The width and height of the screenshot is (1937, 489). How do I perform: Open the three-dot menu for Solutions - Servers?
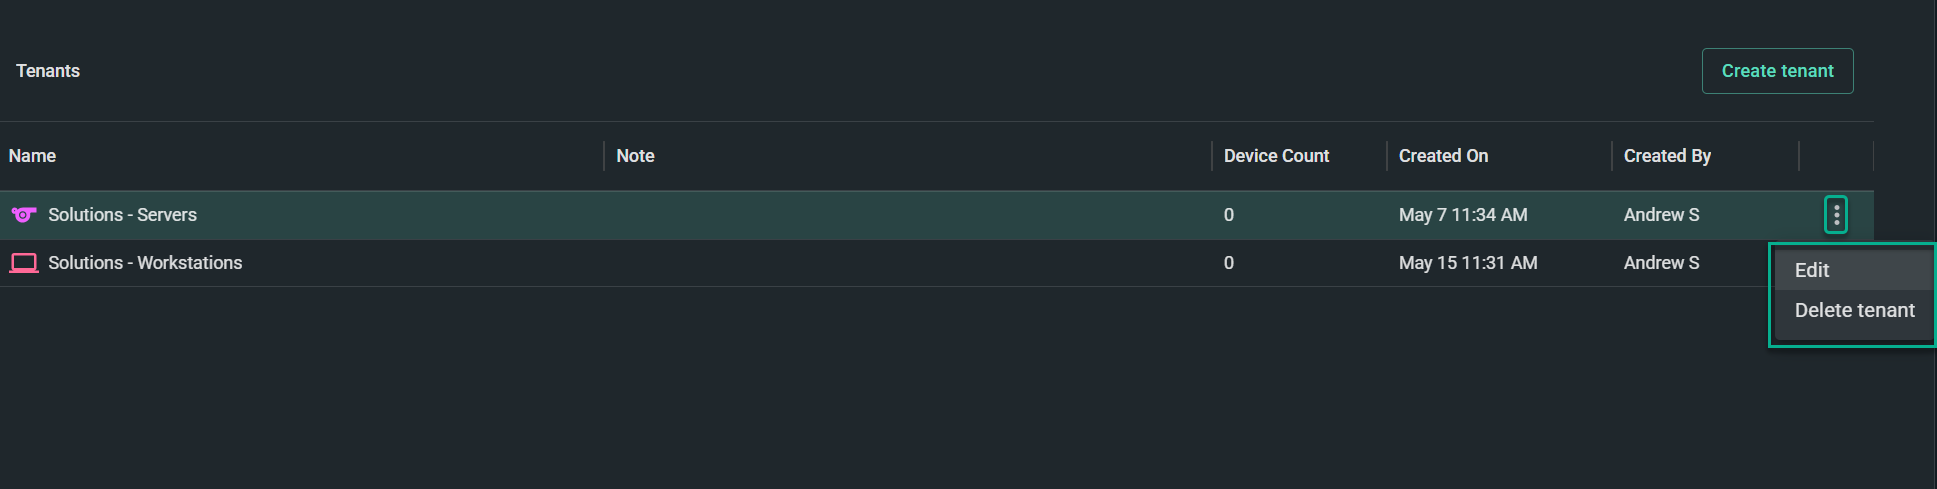(1836, 215)
